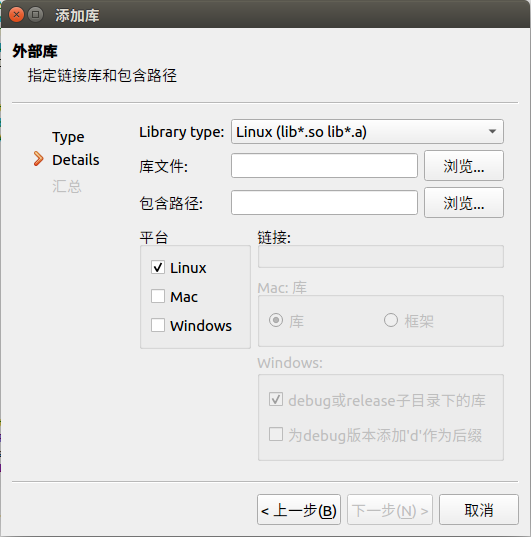531x537 pixels.
Task: Click the 库文件 input field
Action: coord(324,166)
